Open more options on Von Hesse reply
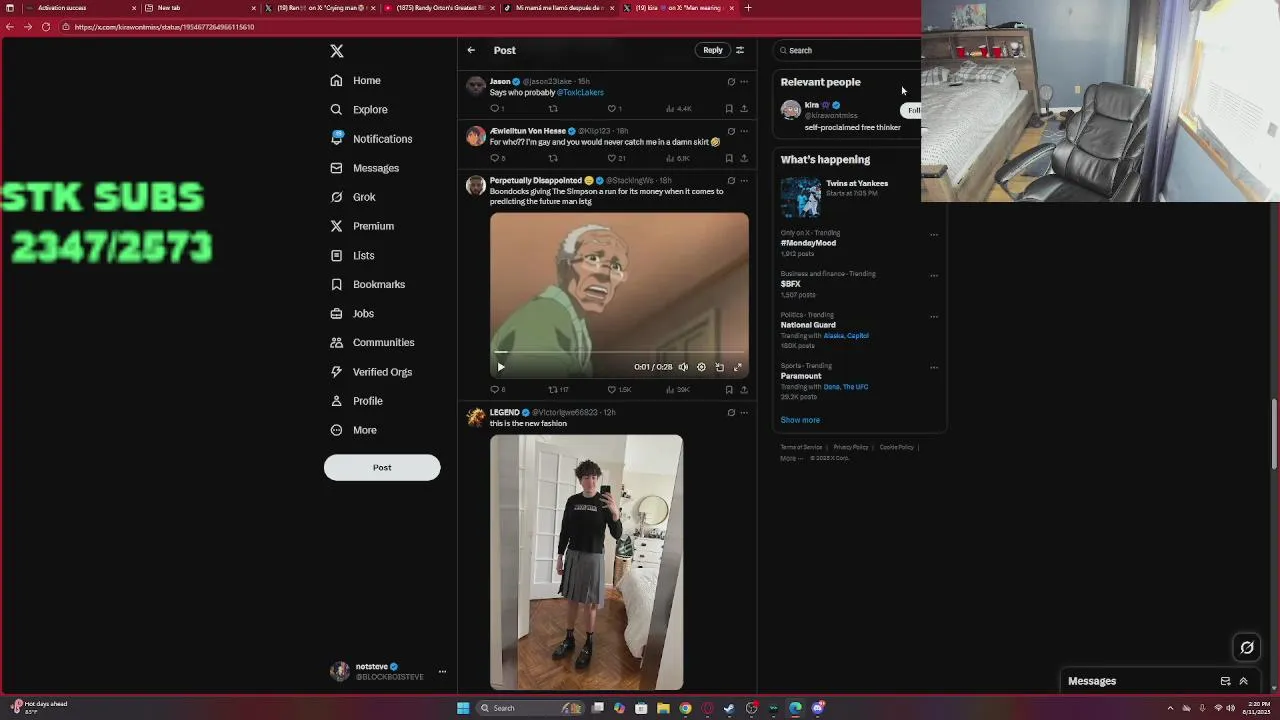 coord(744,131)
